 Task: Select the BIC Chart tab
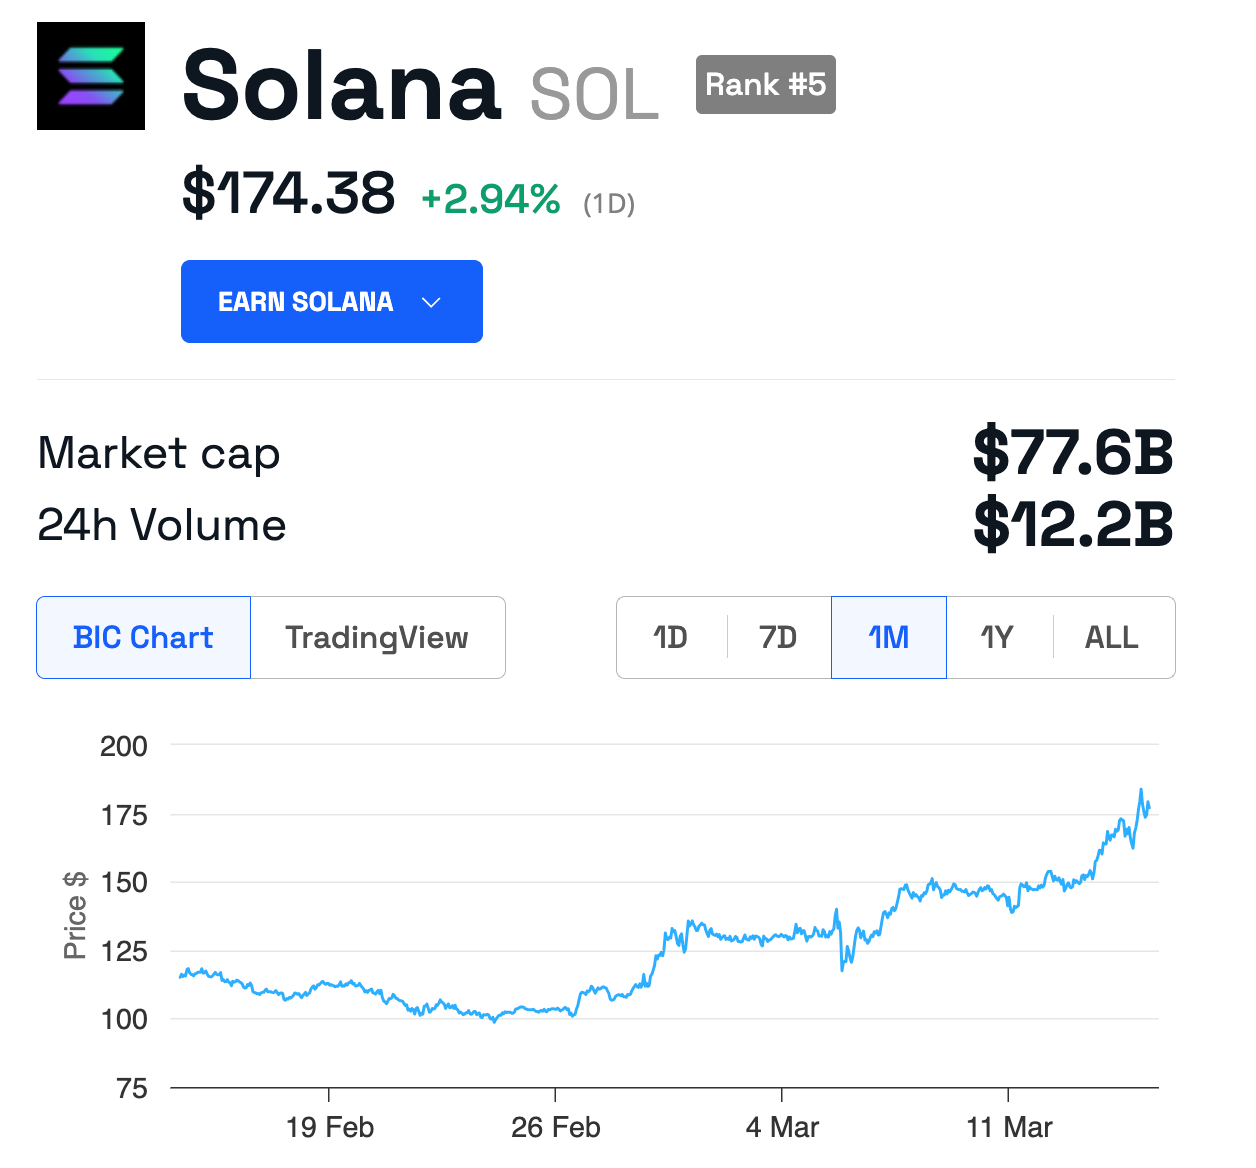(x=142, y=637)
